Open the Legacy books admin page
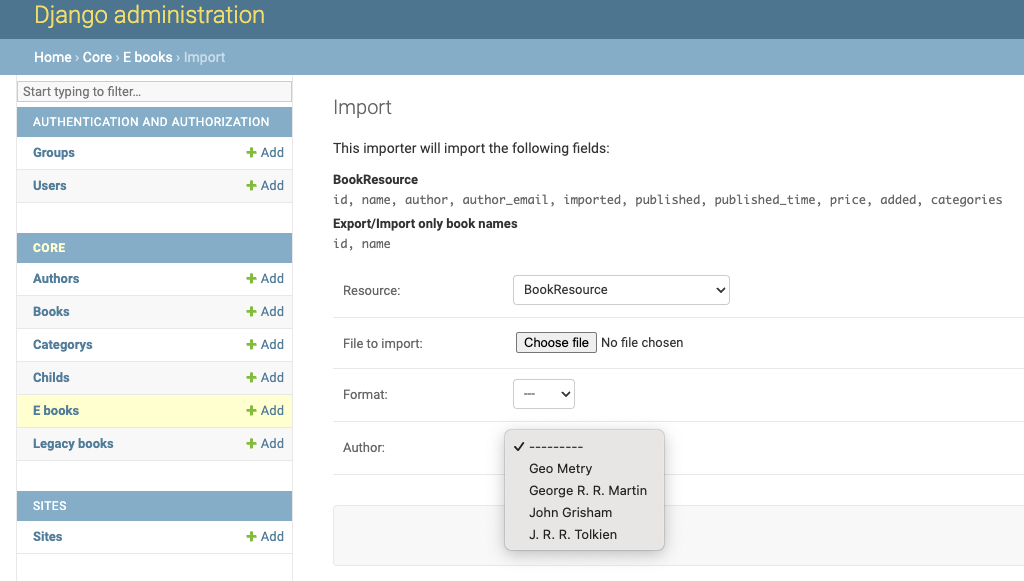This screenshot has width=1024, height=581. (x=72, y=443)
